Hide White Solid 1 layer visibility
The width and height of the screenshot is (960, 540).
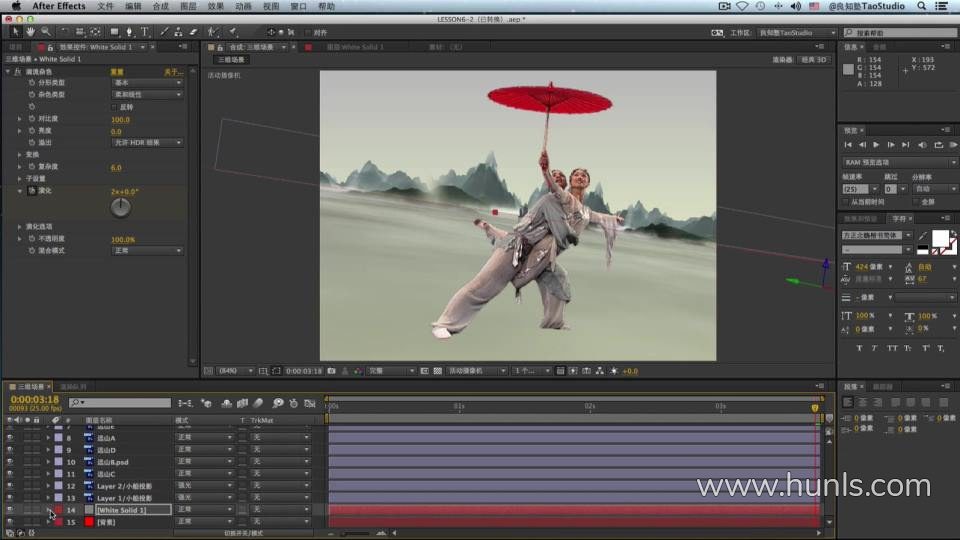[10, 510]
